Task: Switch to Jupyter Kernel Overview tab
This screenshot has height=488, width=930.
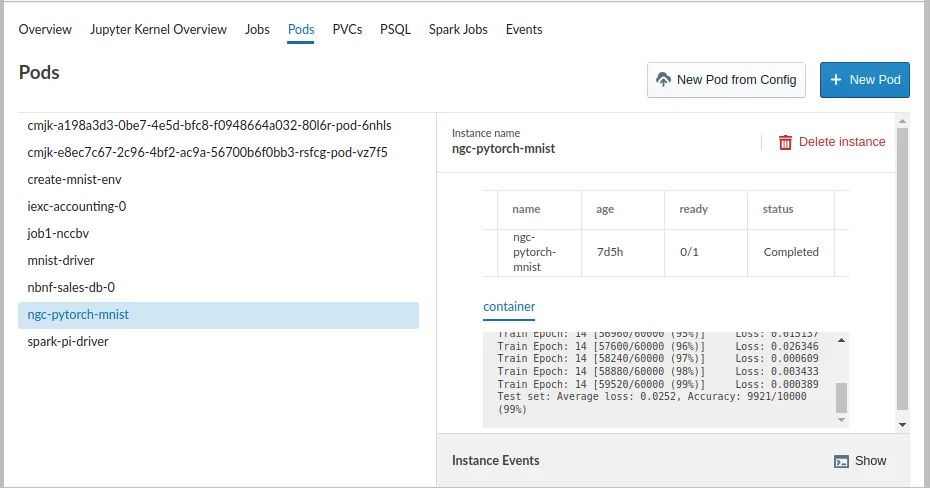Action: pyautogui.click(x=158, y=30)
